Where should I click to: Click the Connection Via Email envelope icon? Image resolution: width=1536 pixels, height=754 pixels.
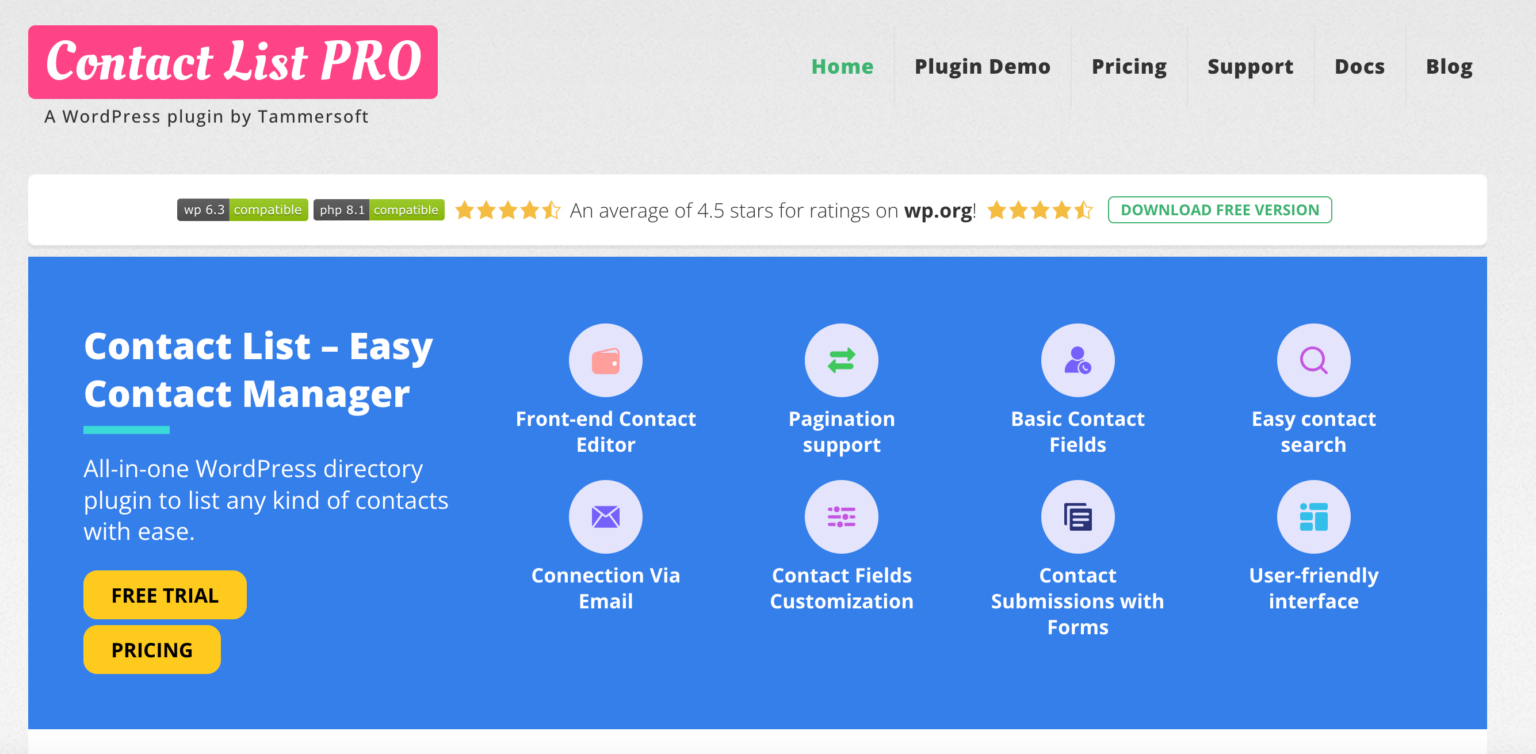605,517
